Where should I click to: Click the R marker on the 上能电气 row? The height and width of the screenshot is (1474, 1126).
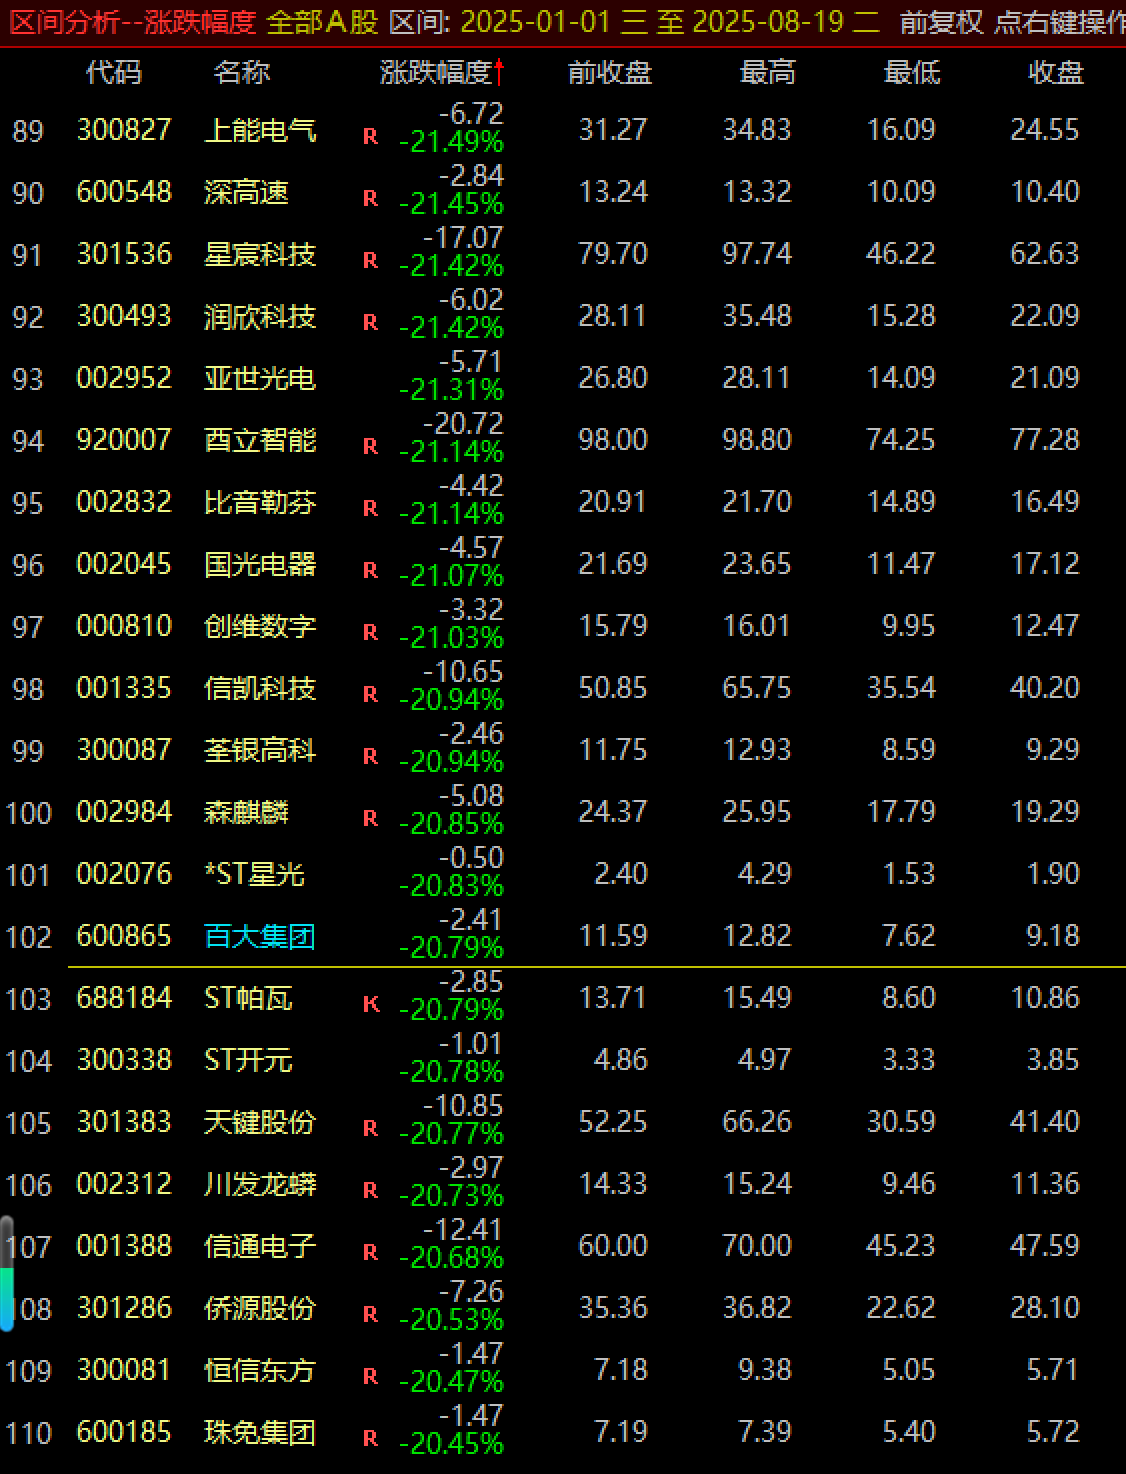pyautogui.click(x=371, y=136)
